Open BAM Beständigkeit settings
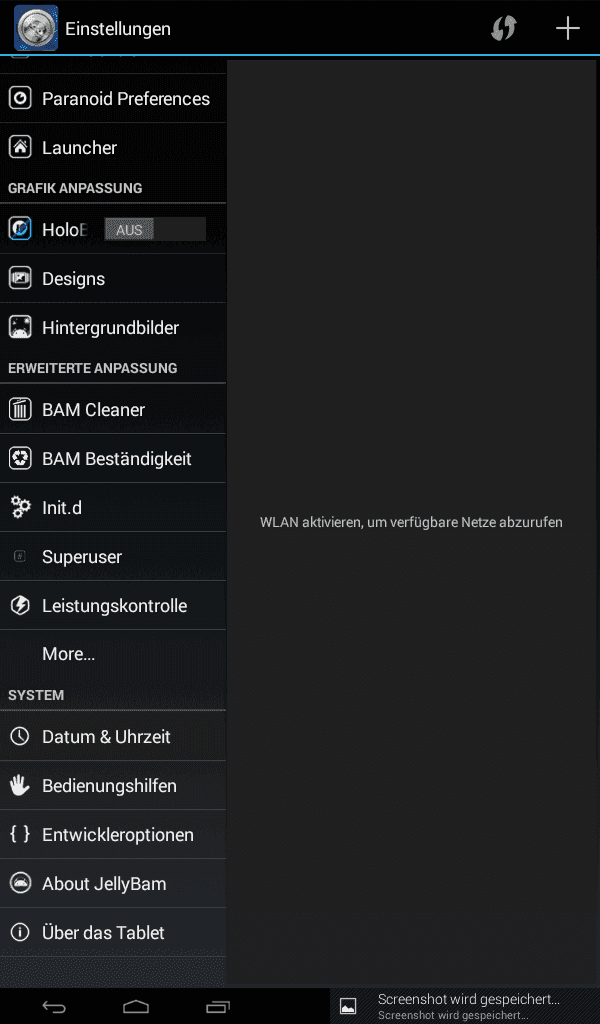600x1024 pixels. (113, 458)
